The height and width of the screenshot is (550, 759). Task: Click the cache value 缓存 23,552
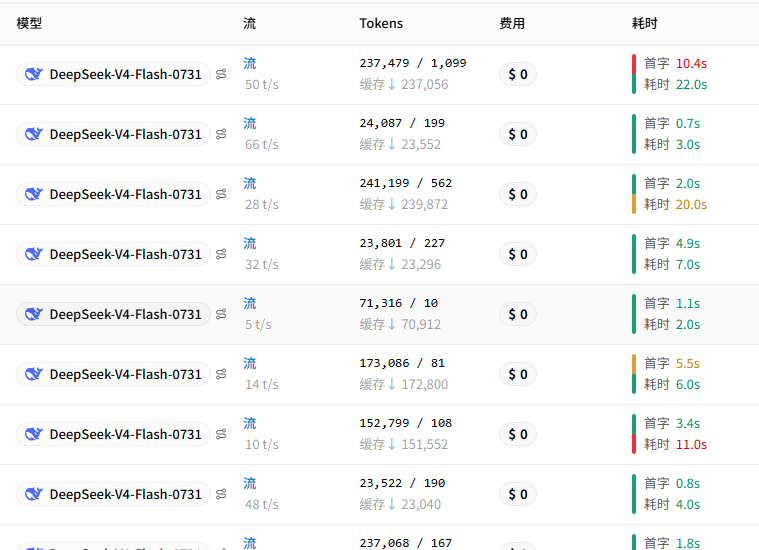tap(400, 145)
